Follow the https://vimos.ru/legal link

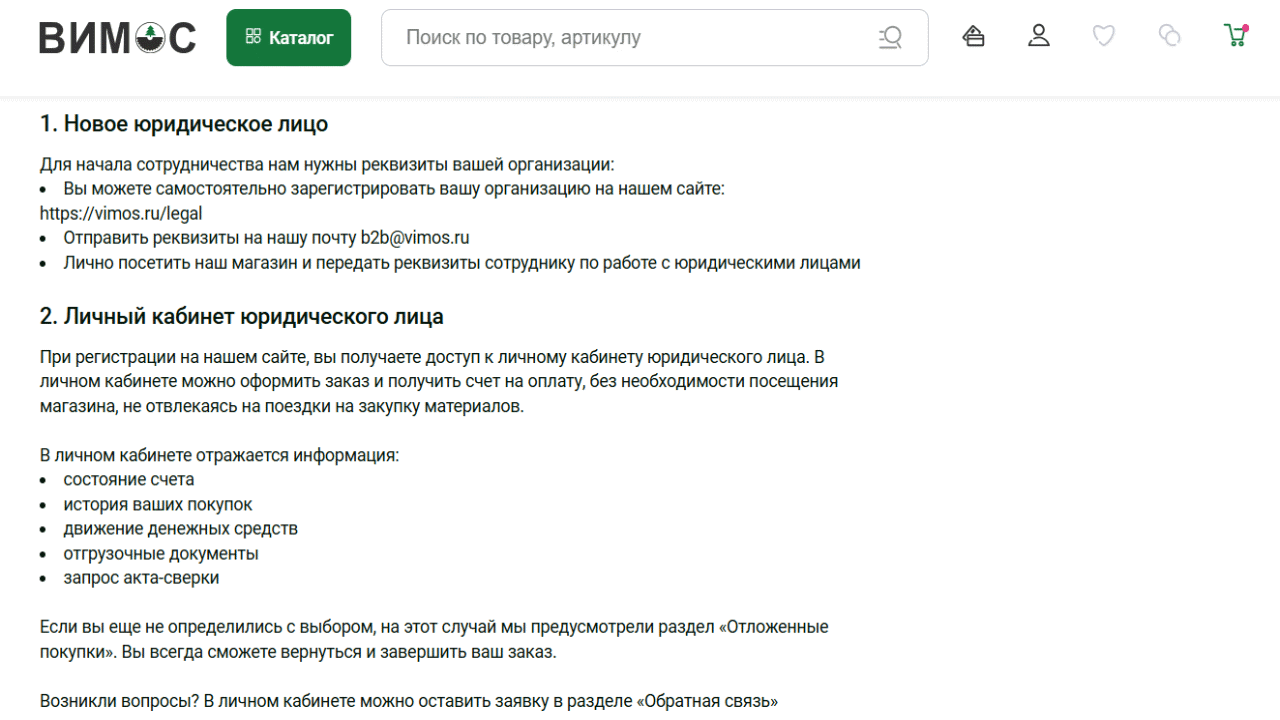121,213
